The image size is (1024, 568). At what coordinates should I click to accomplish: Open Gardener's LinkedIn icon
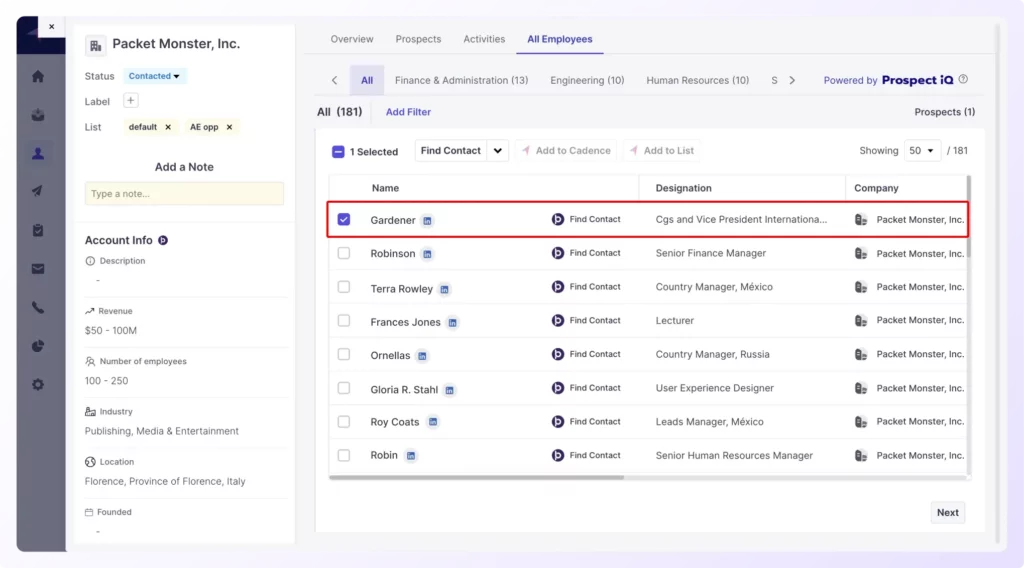click(x=427, y=221)
